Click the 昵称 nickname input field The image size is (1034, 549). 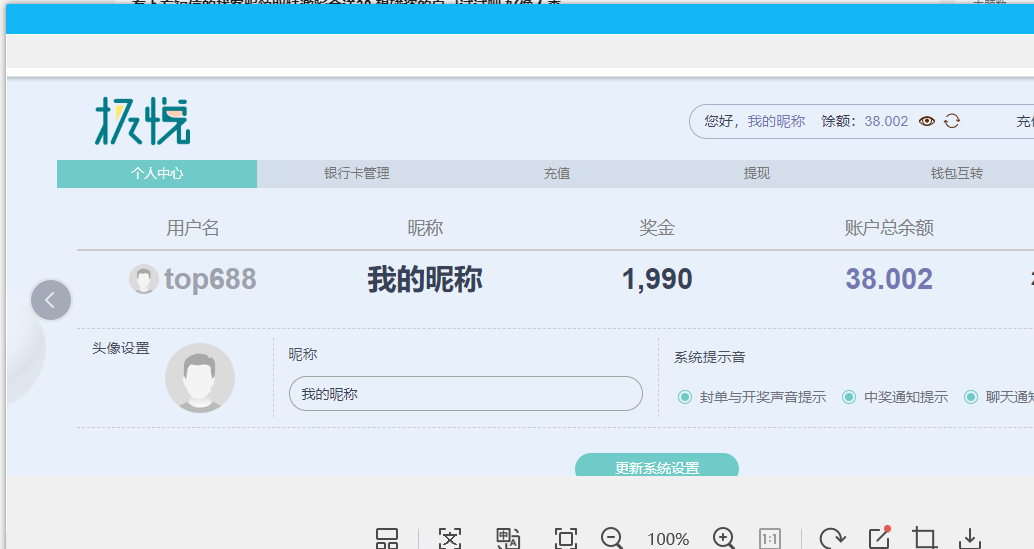[x=465, y=394]
